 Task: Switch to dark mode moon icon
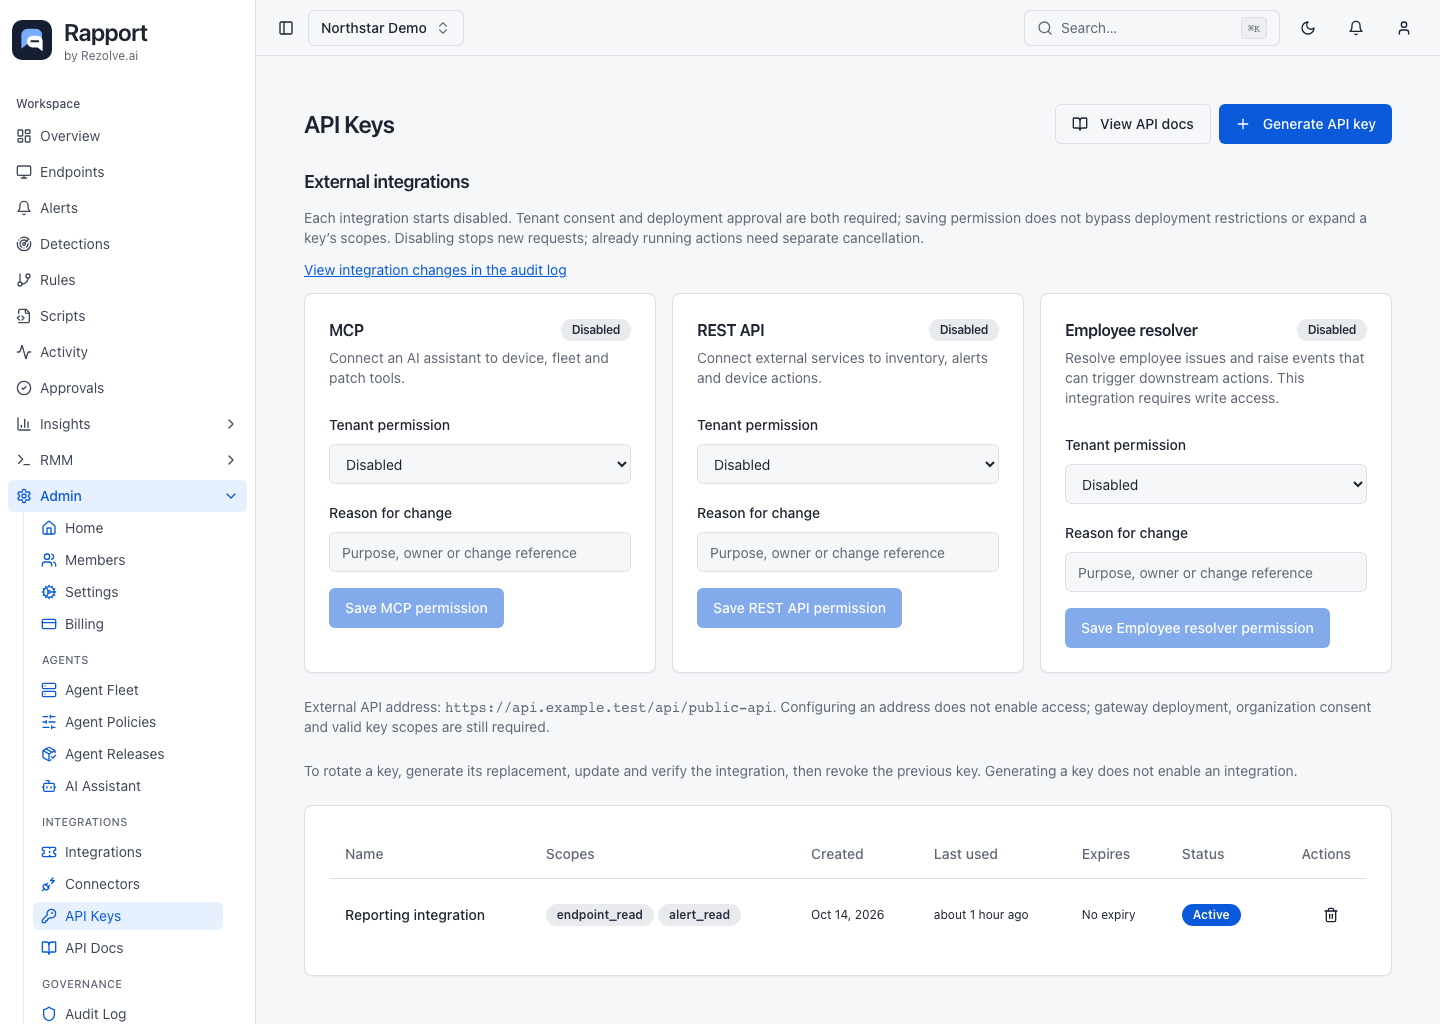1308,28
